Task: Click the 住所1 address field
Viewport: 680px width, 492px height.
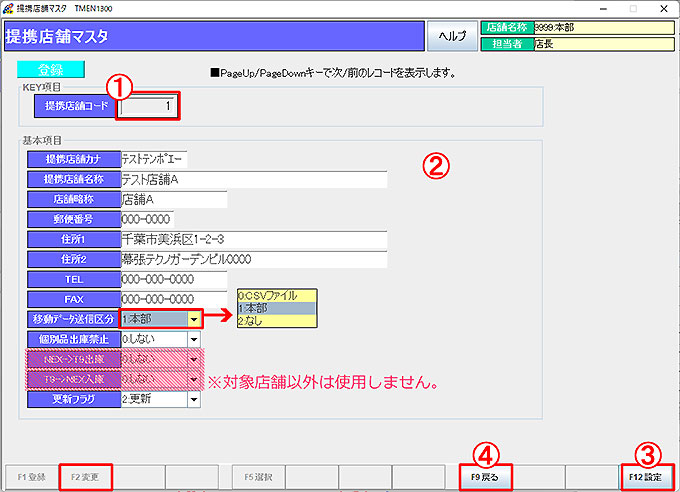Action: (254, 239)
